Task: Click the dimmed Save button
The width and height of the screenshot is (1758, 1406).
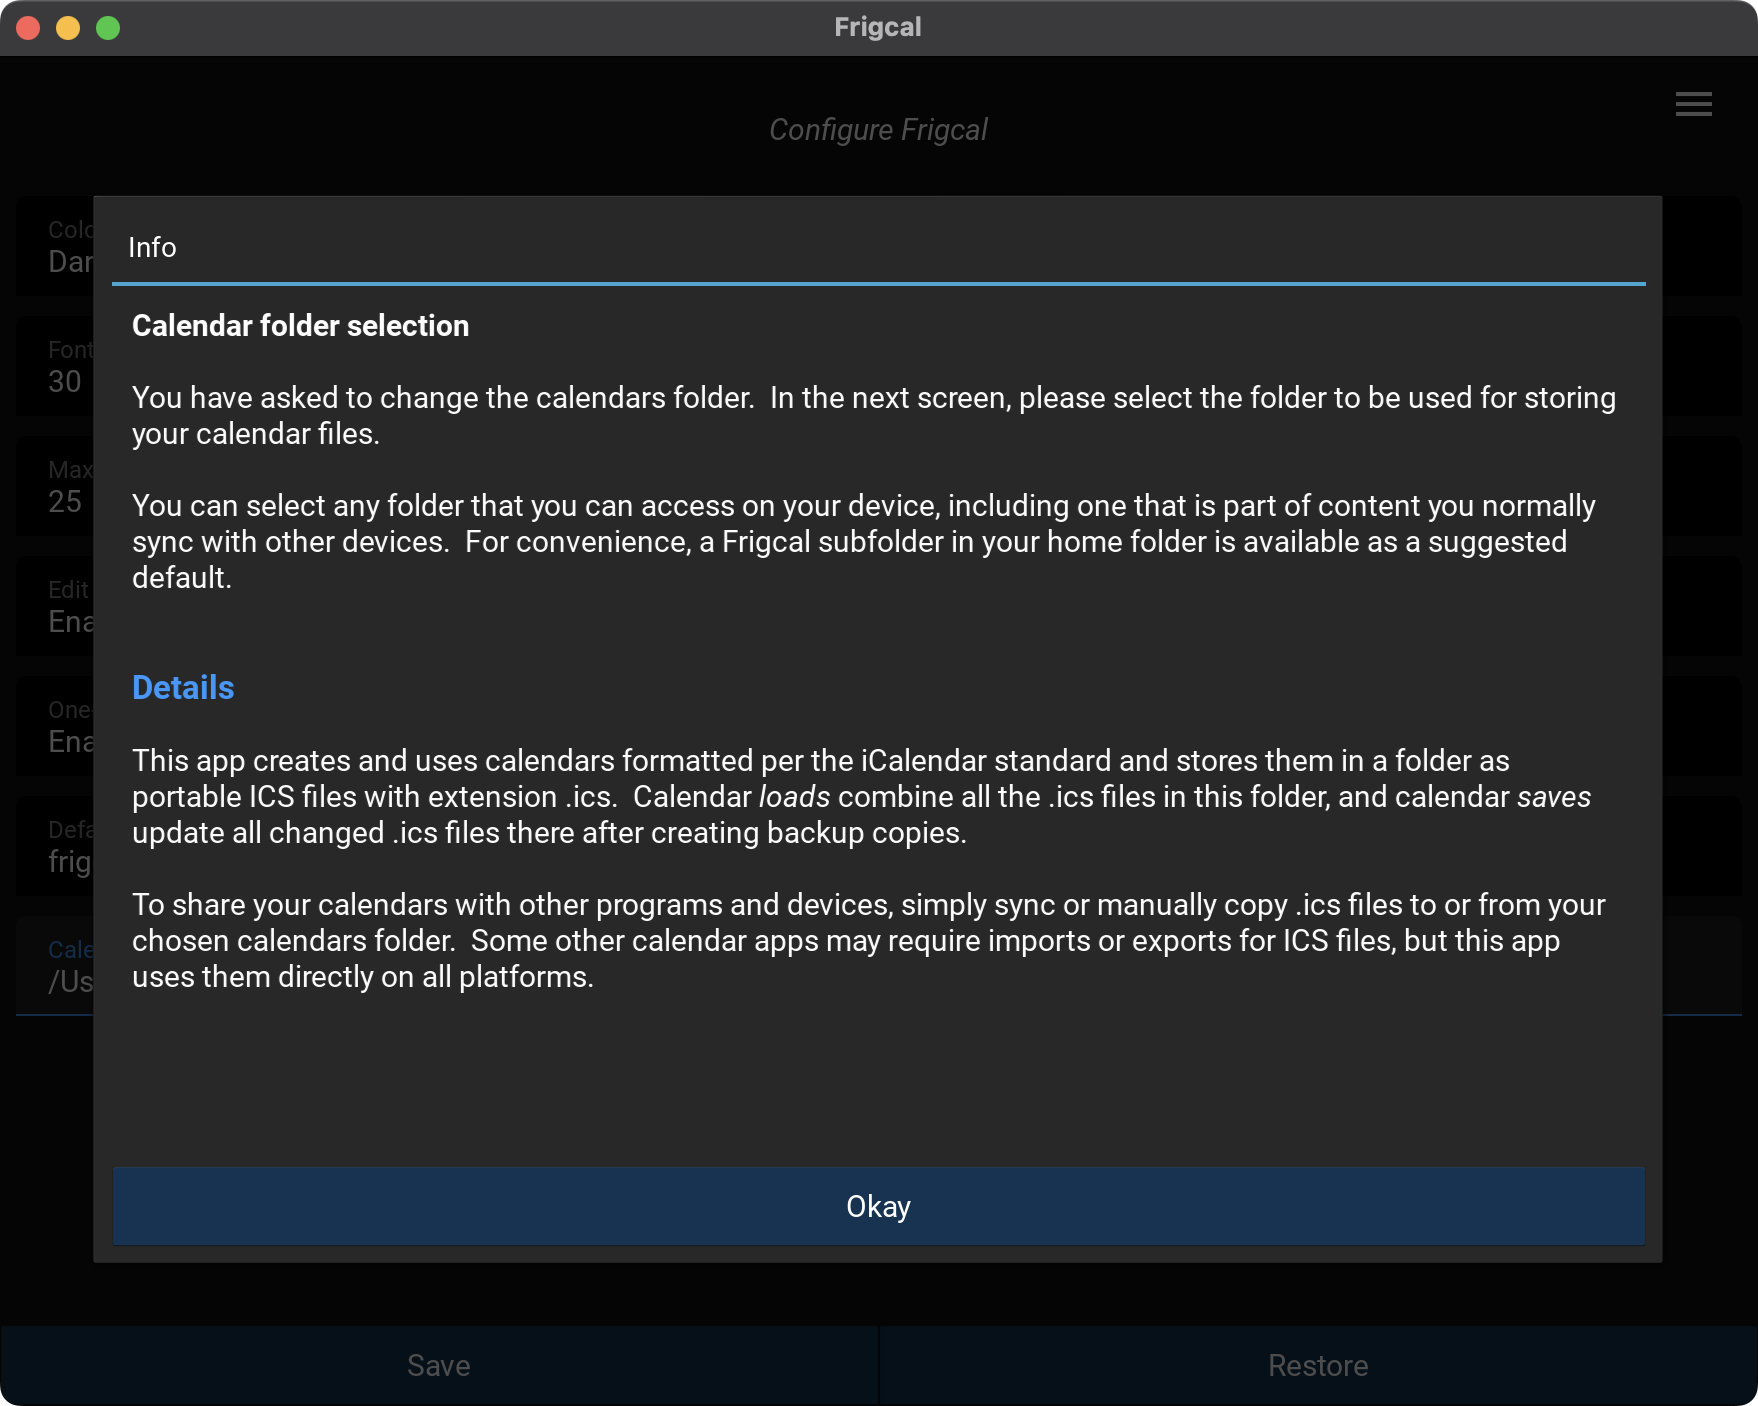Action: pos(439,1365)
